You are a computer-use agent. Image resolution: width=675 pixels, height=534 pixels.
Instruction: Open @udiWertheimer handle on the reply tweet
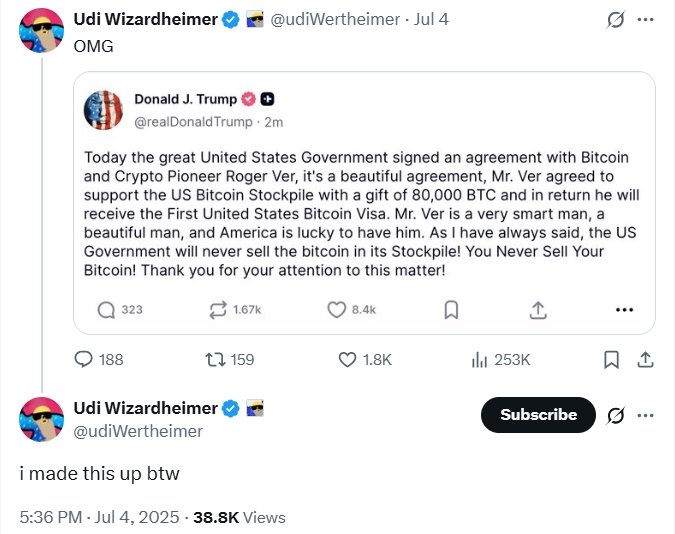coord(138,431)
